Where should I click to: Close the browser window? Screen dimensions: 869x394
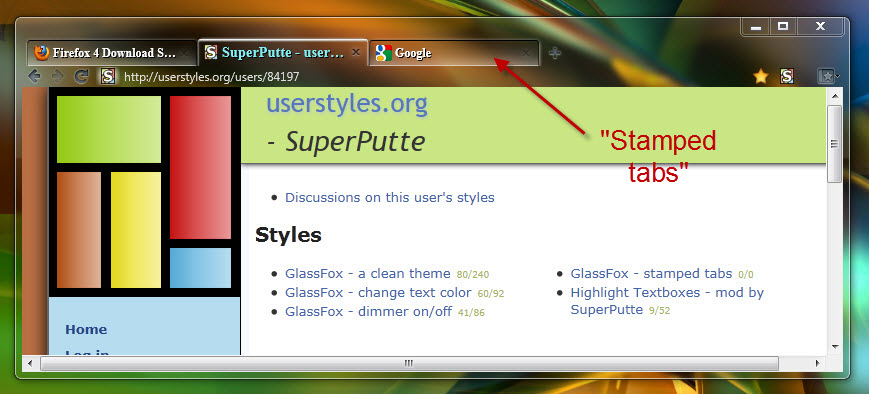click(x=821, y=27)
